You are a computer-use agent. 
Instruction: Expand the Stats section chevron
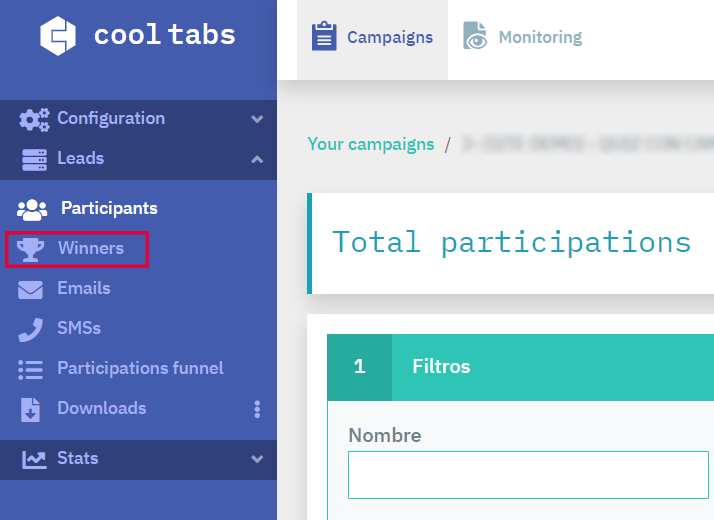[257, 459]
